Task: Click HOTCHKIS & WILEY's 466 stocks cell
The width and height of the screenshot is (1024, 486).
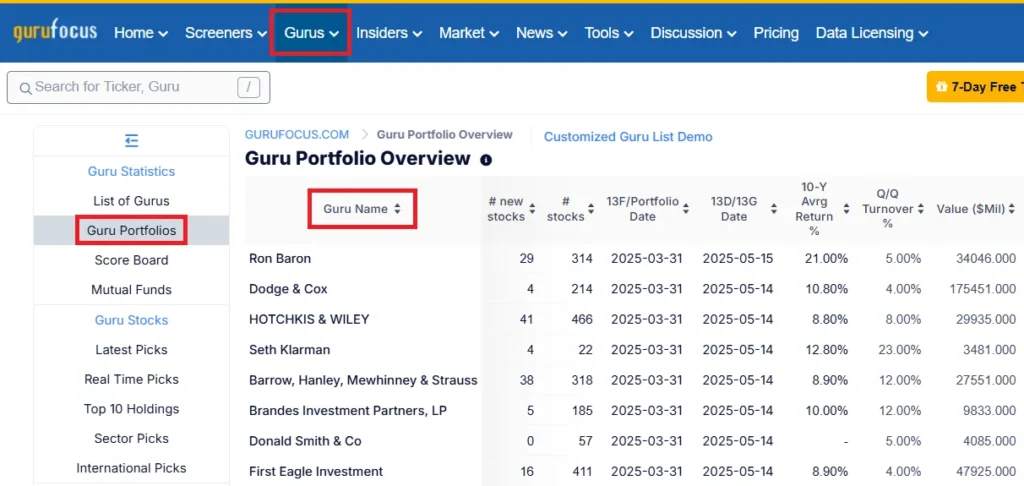Action: [x=581, y=319]
